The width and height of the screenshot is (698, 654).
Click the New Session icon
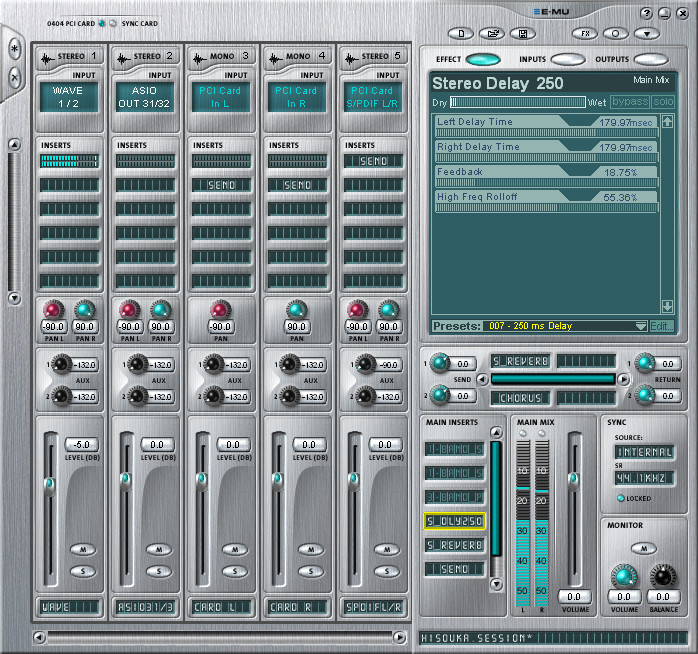(x=461, y=33)
